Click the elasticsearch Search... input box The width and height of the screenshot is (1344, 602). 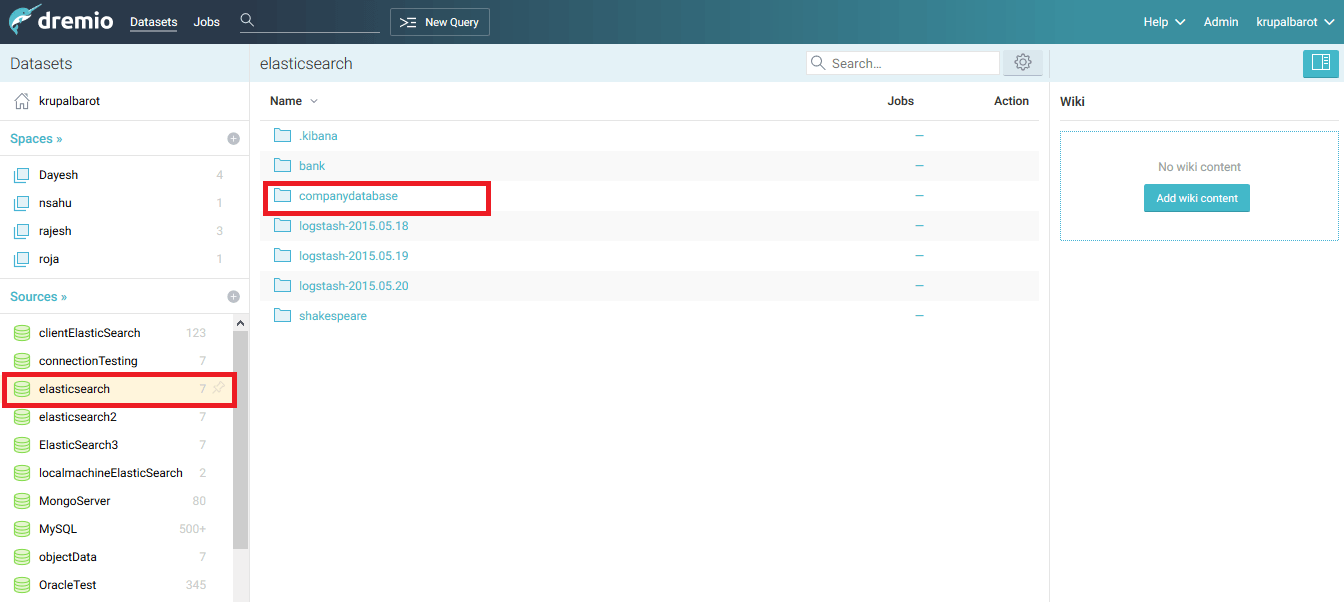[x=903, y=63]
